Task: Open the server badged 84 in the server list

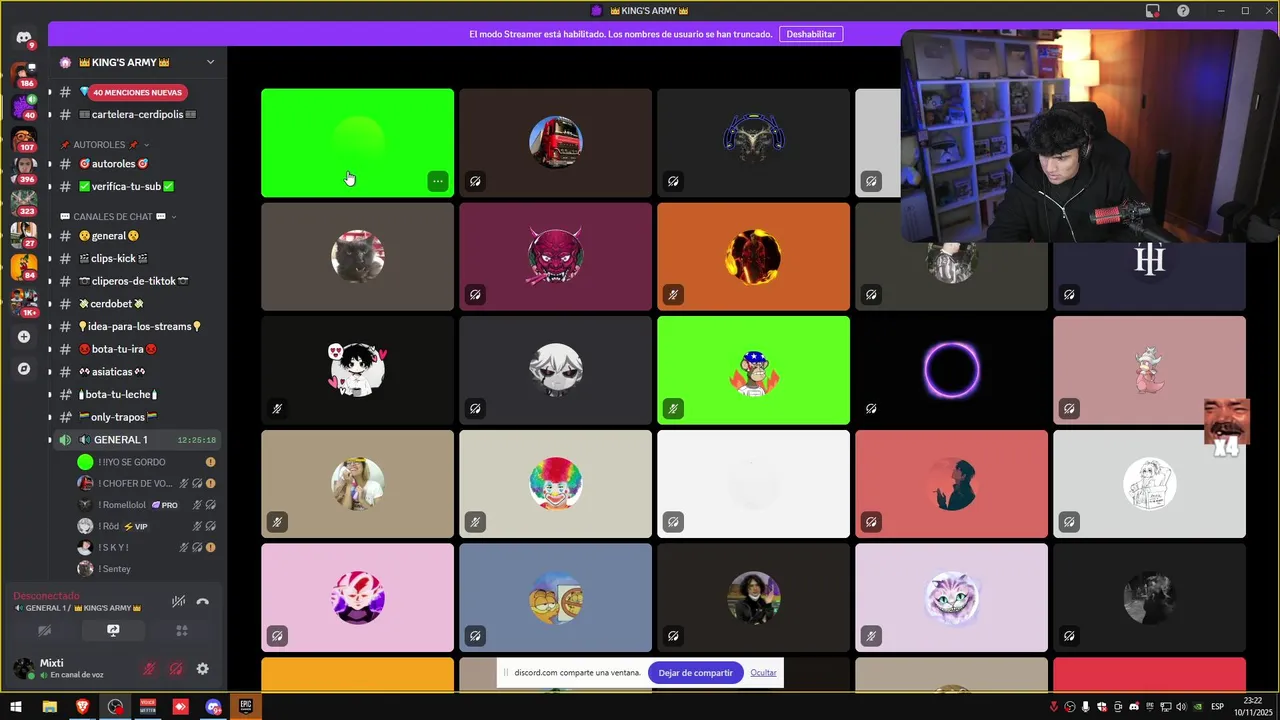Action: coord(24,267)
